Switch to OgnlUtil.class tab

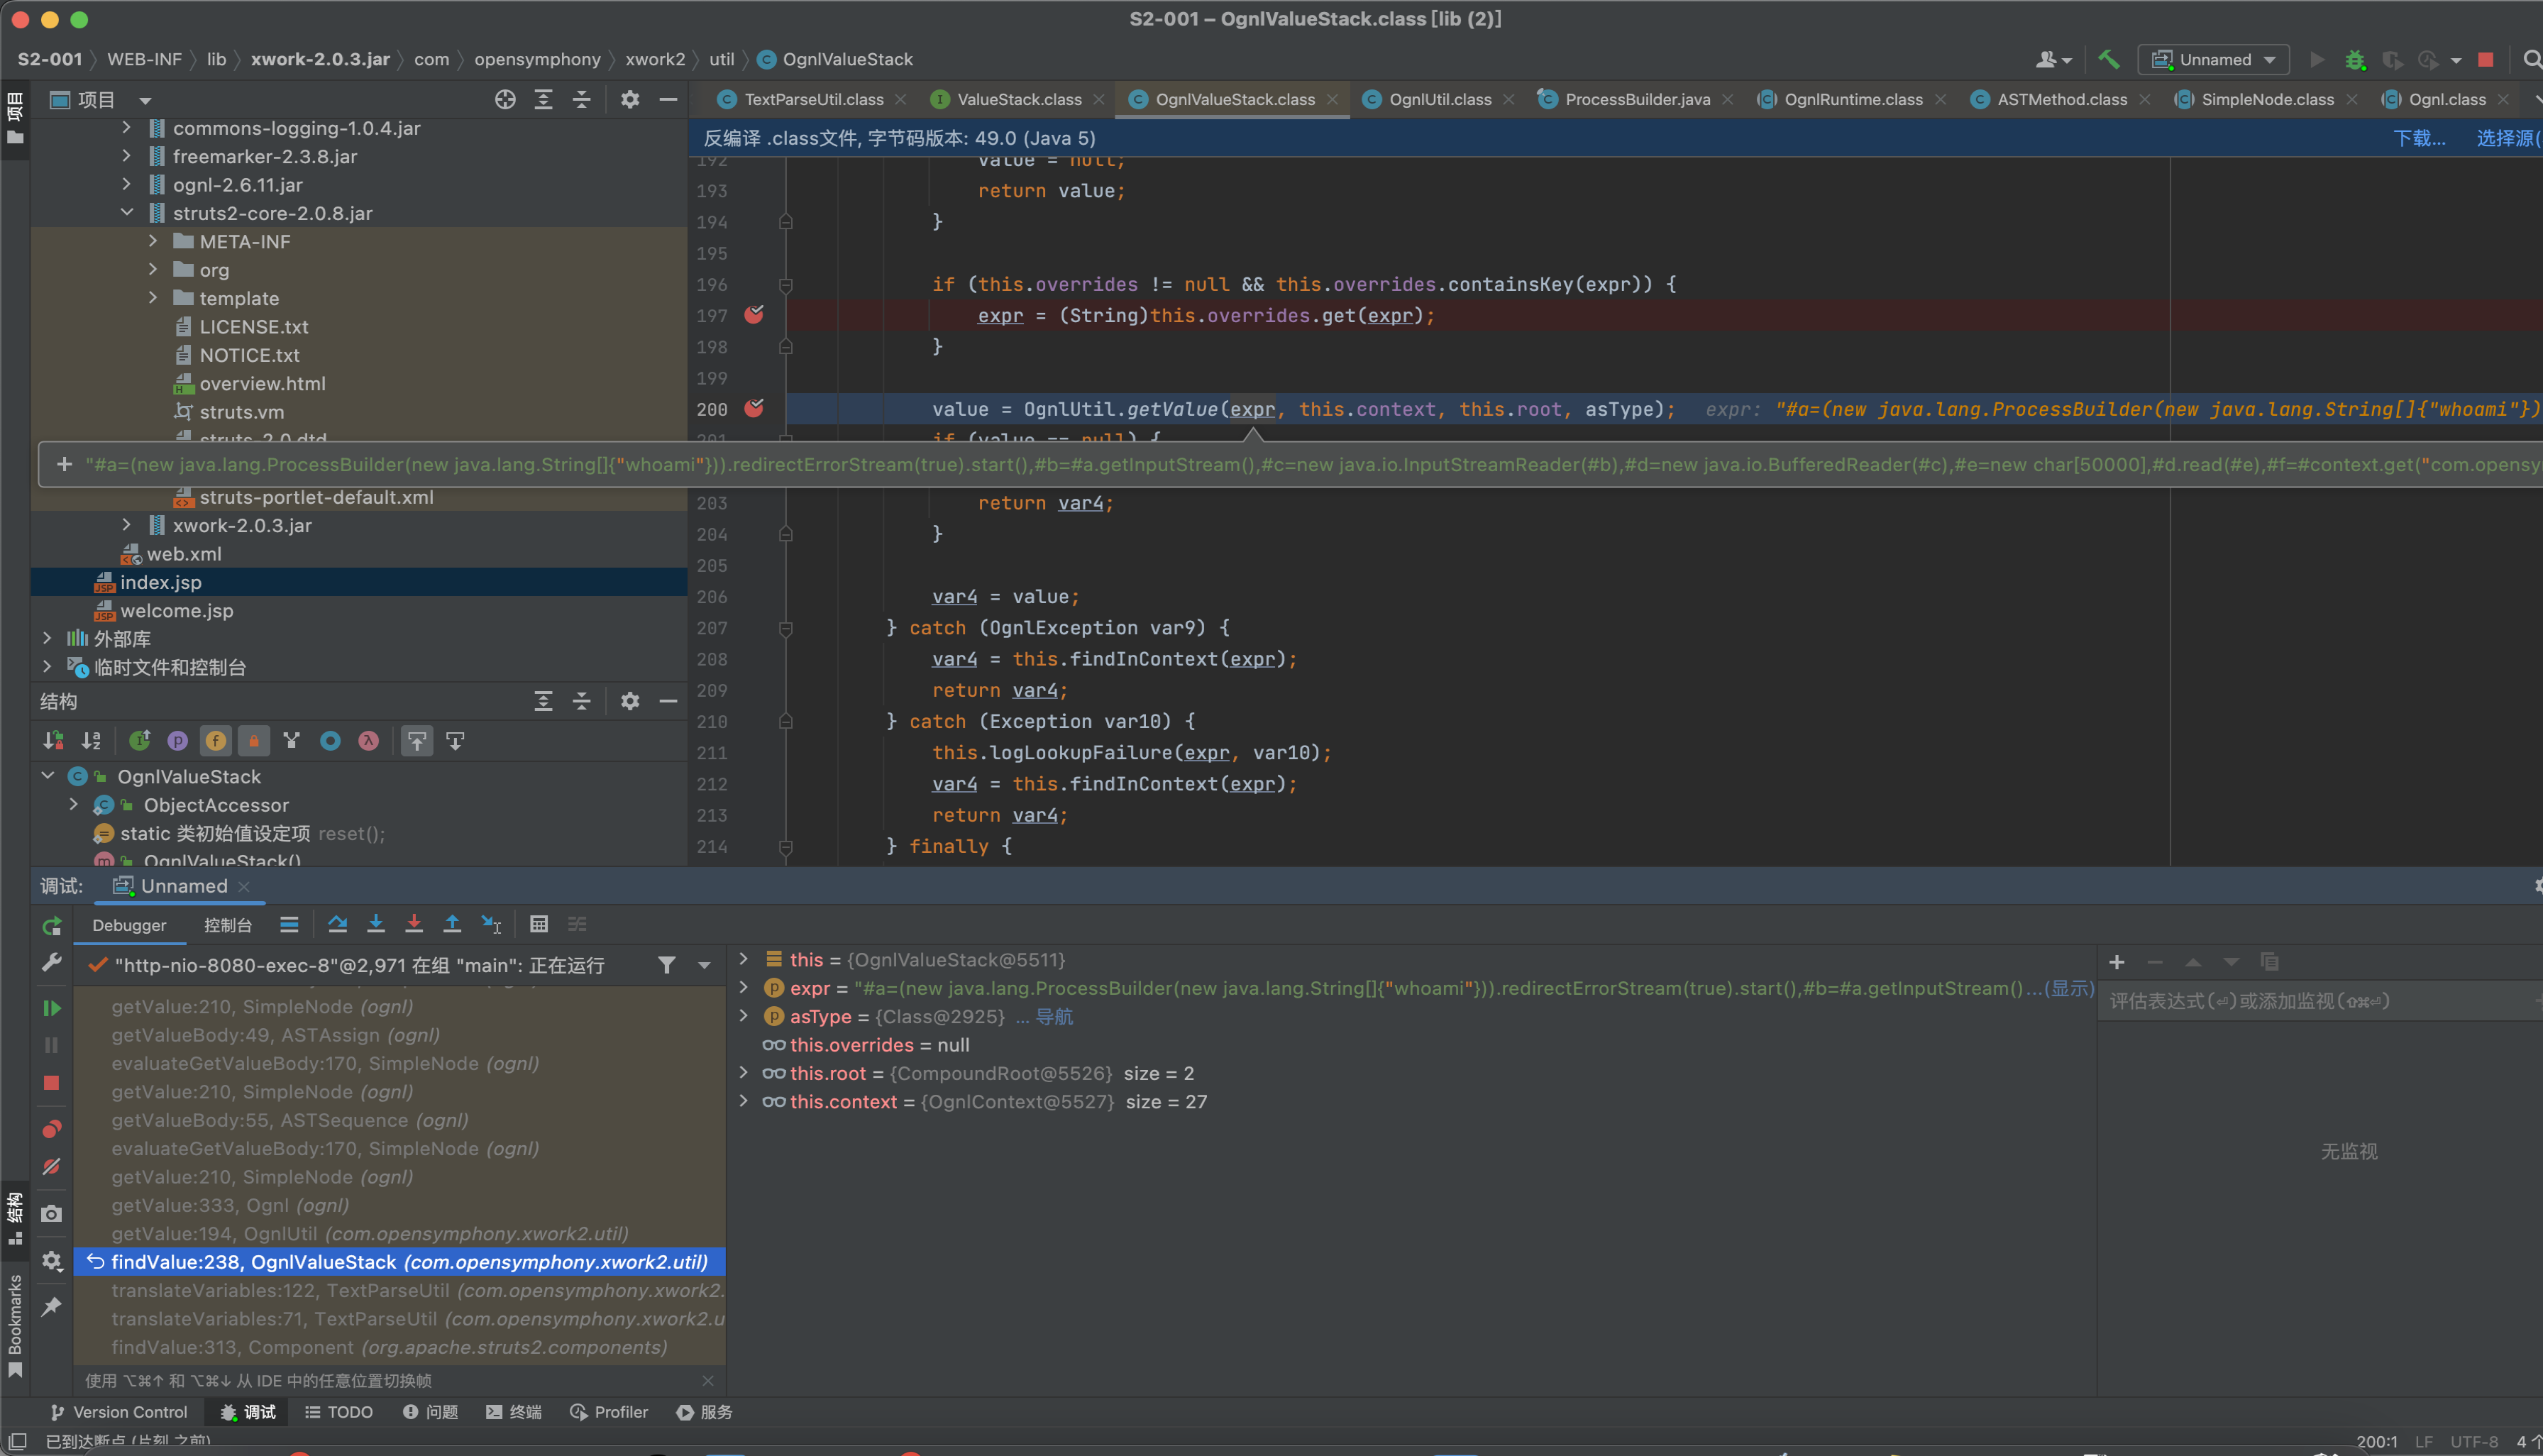[x=1439, y=99]
